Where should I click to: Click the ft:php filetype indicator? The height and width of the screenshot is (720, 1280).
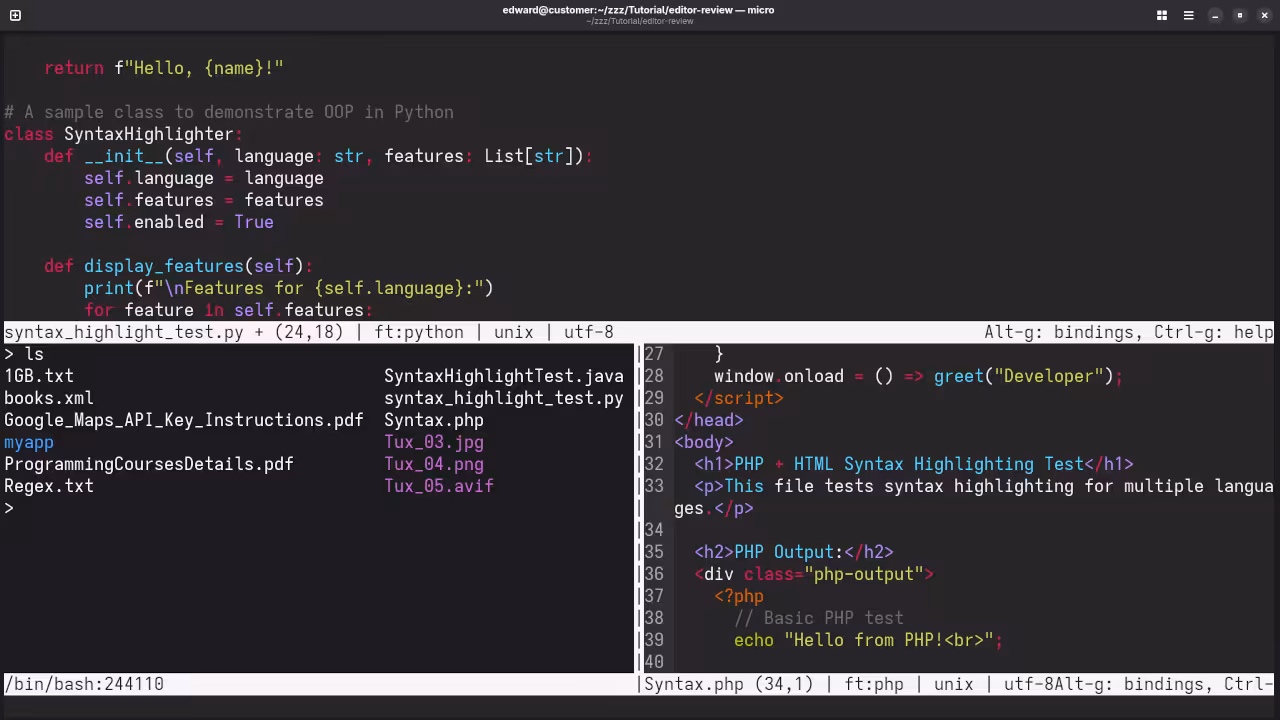click(874, 684)
